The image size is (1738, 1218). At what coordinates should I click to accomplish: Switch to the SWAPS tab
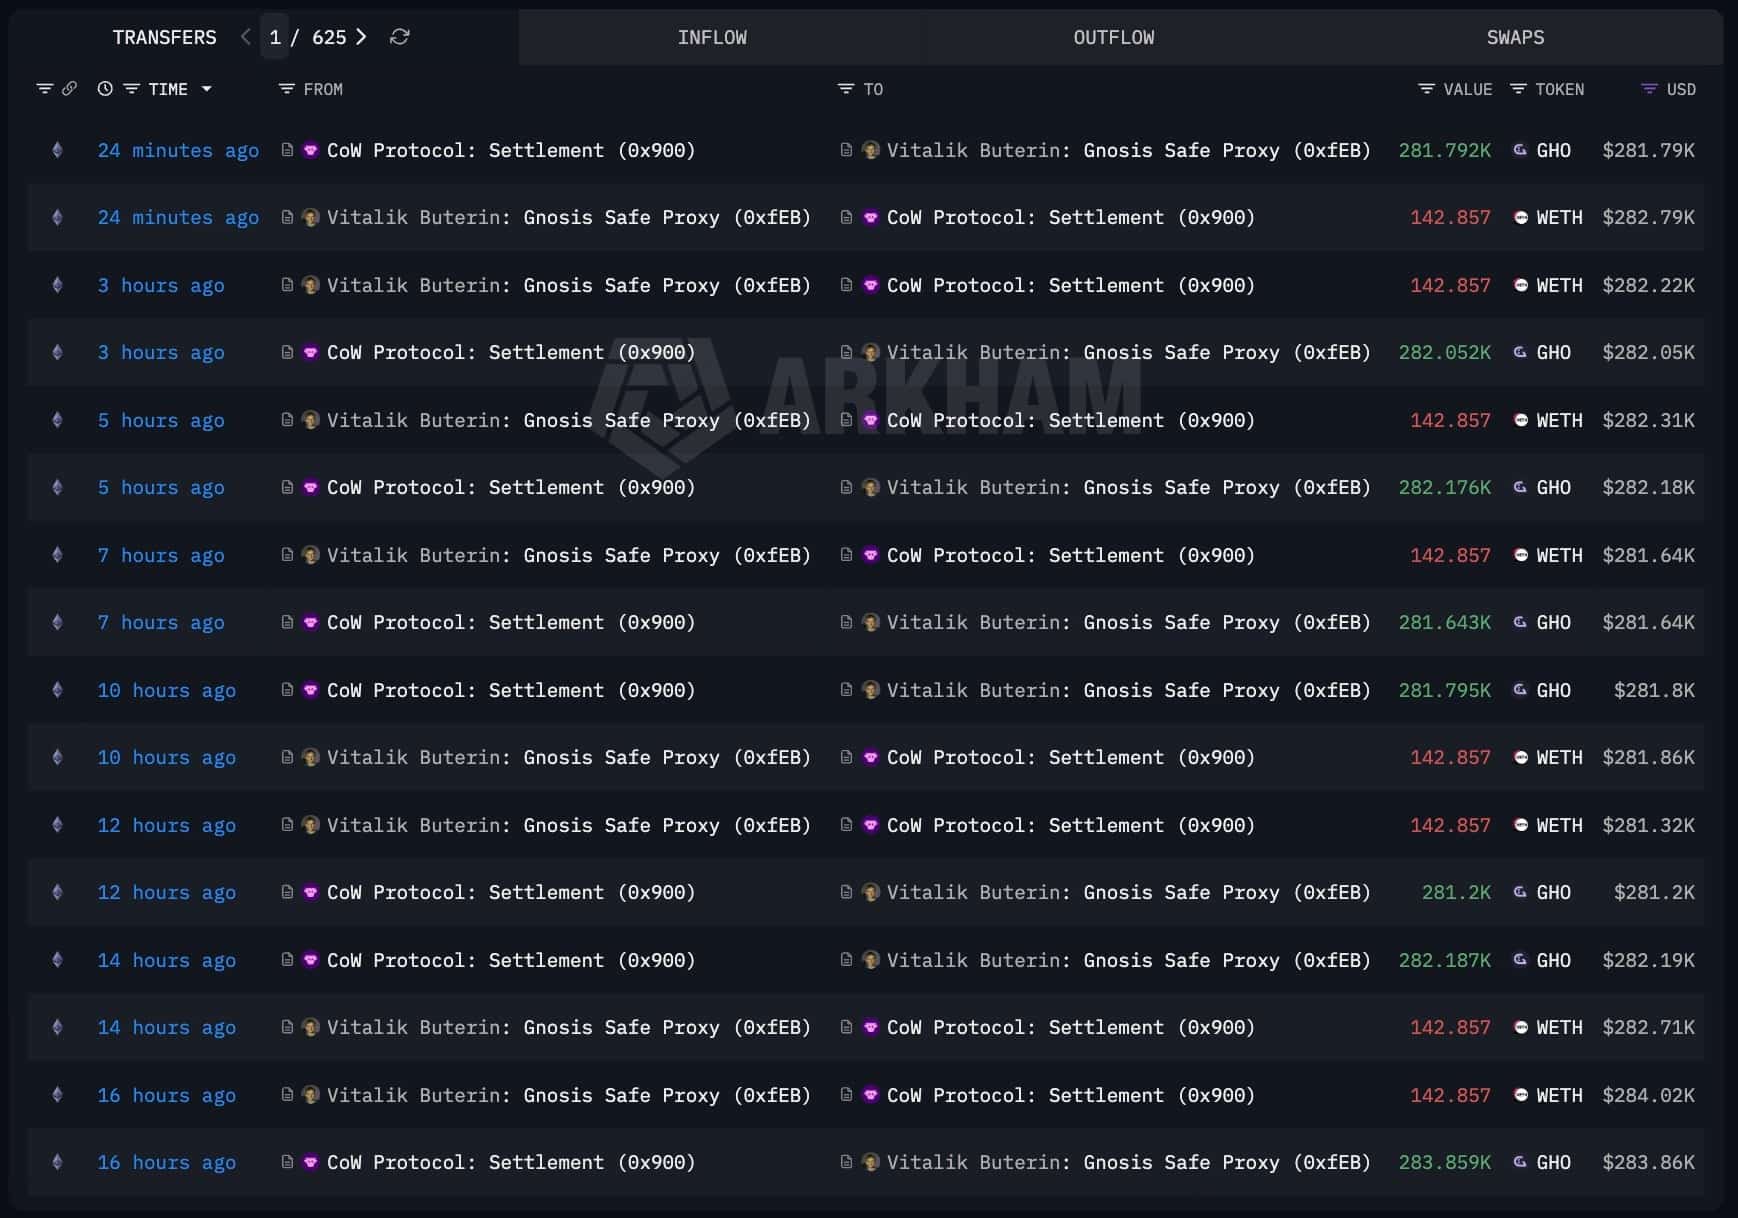point(1514,37)
